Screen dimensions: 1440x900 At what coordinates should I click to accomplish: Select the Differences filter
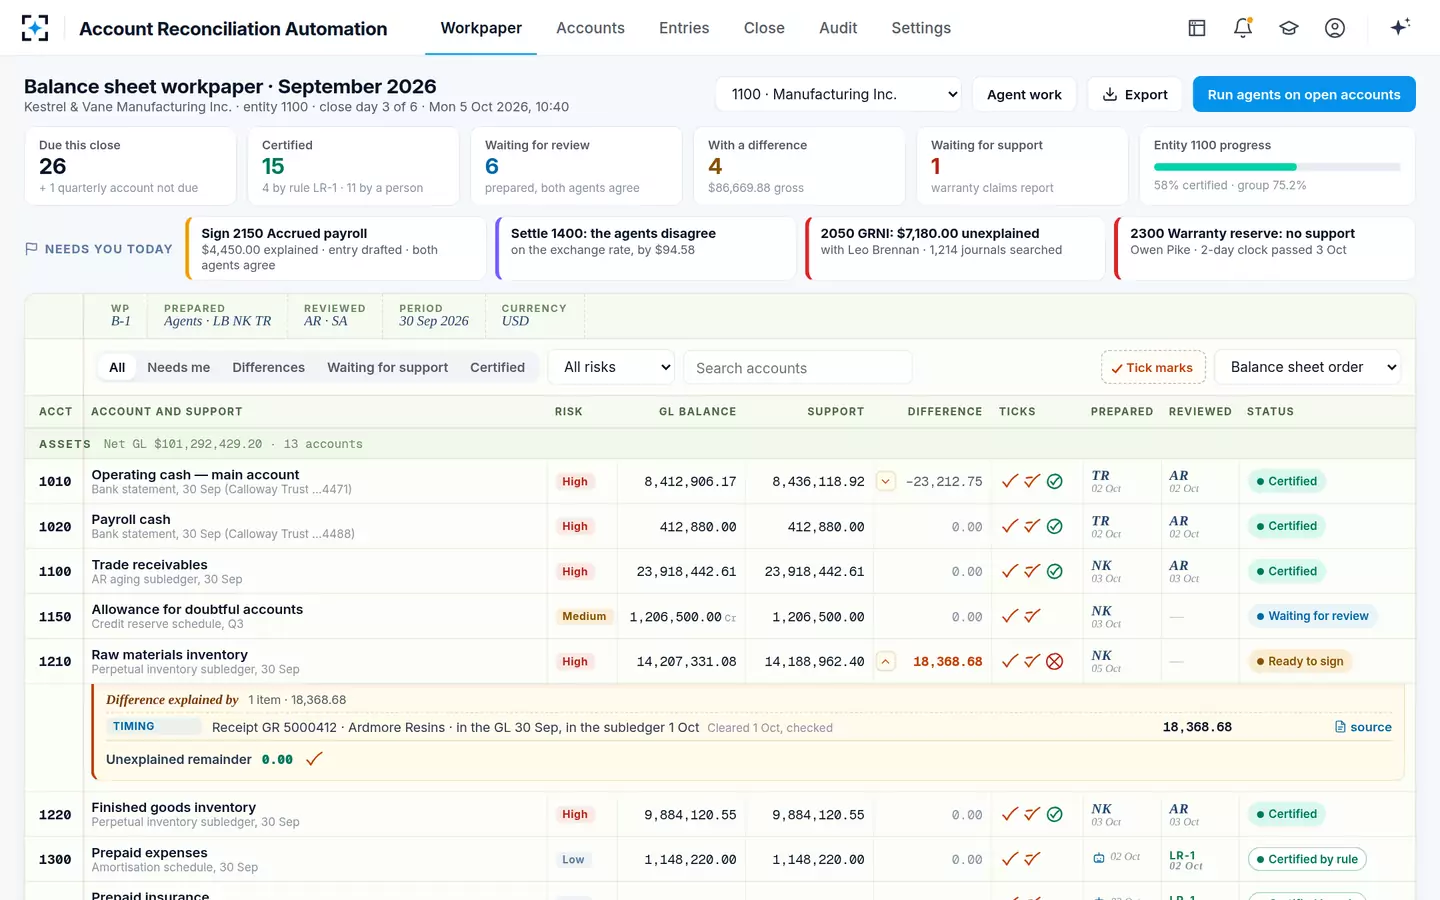coord(268,367)
